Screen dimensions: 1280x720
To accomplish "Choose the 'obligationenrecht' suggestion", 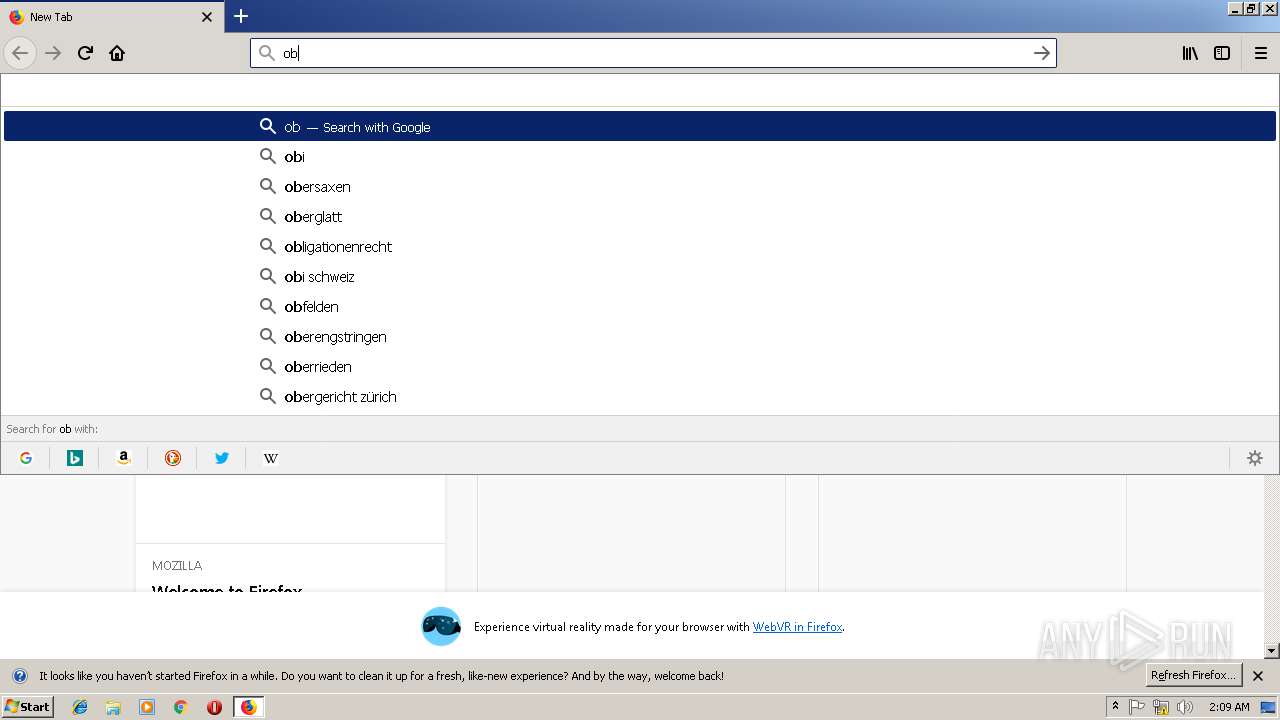I will tap(640, 246).
